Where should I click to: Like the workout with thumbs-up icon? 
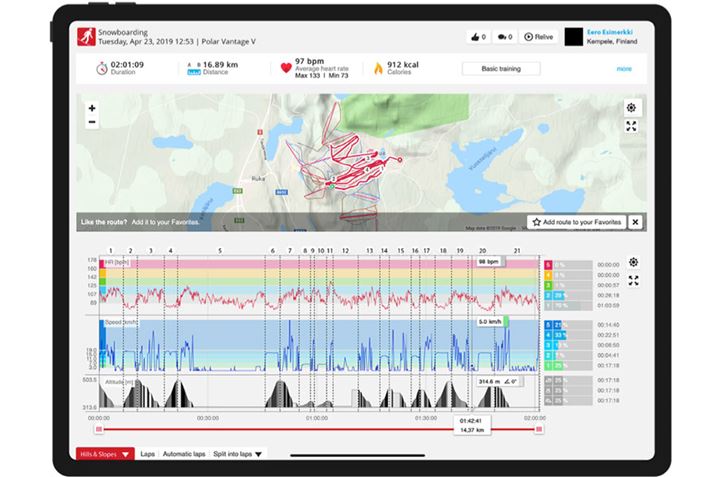point(478,37)
